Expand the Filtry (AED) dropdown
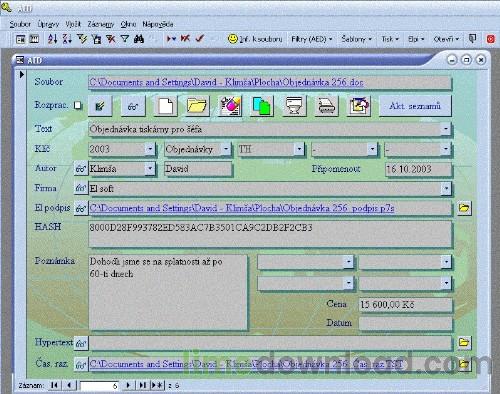Viewport: 500px width, 394px height. 312,39
